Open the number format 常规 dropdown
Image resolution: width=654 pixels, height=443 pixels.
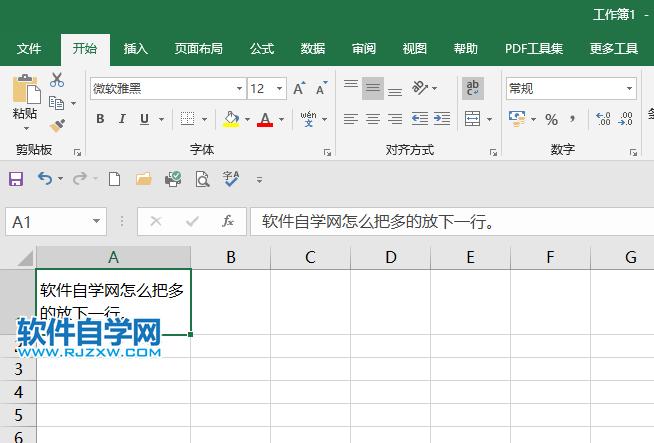point(629,88)
